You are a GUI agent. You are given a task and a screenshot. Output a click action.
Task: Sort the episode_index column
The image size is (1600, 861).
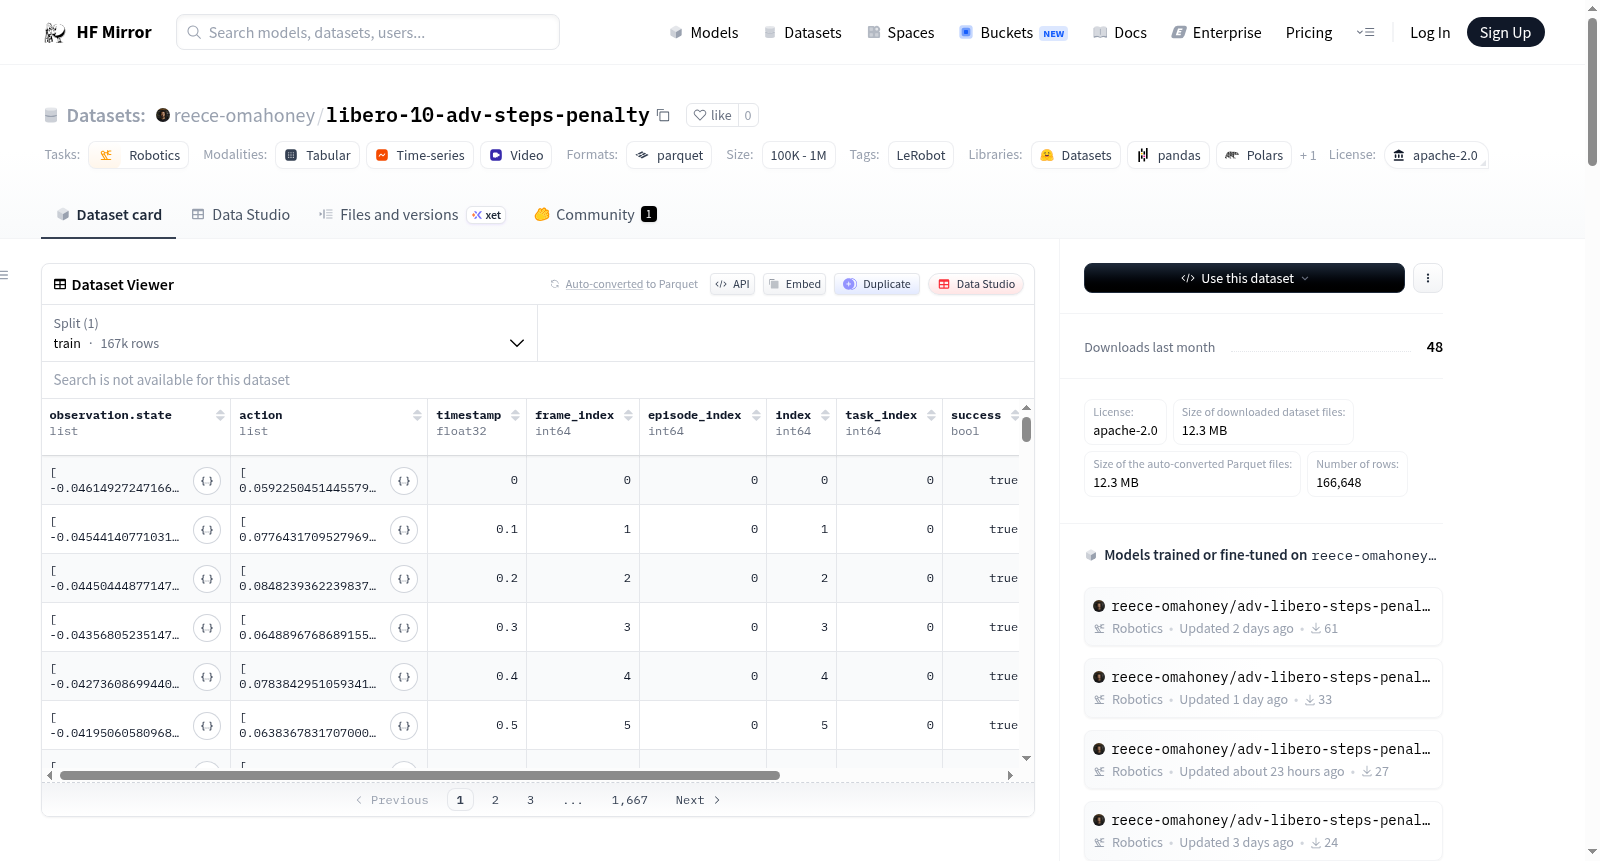coord(756,415)
